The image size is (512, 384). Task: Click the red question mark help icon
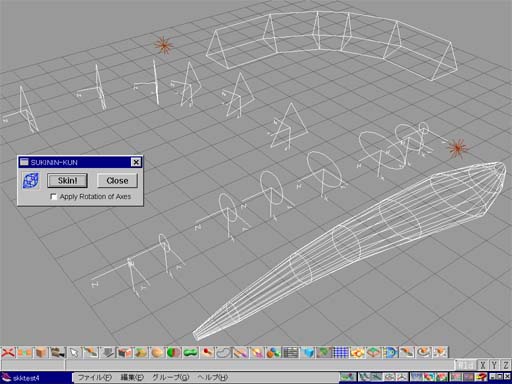click(481, 377)
